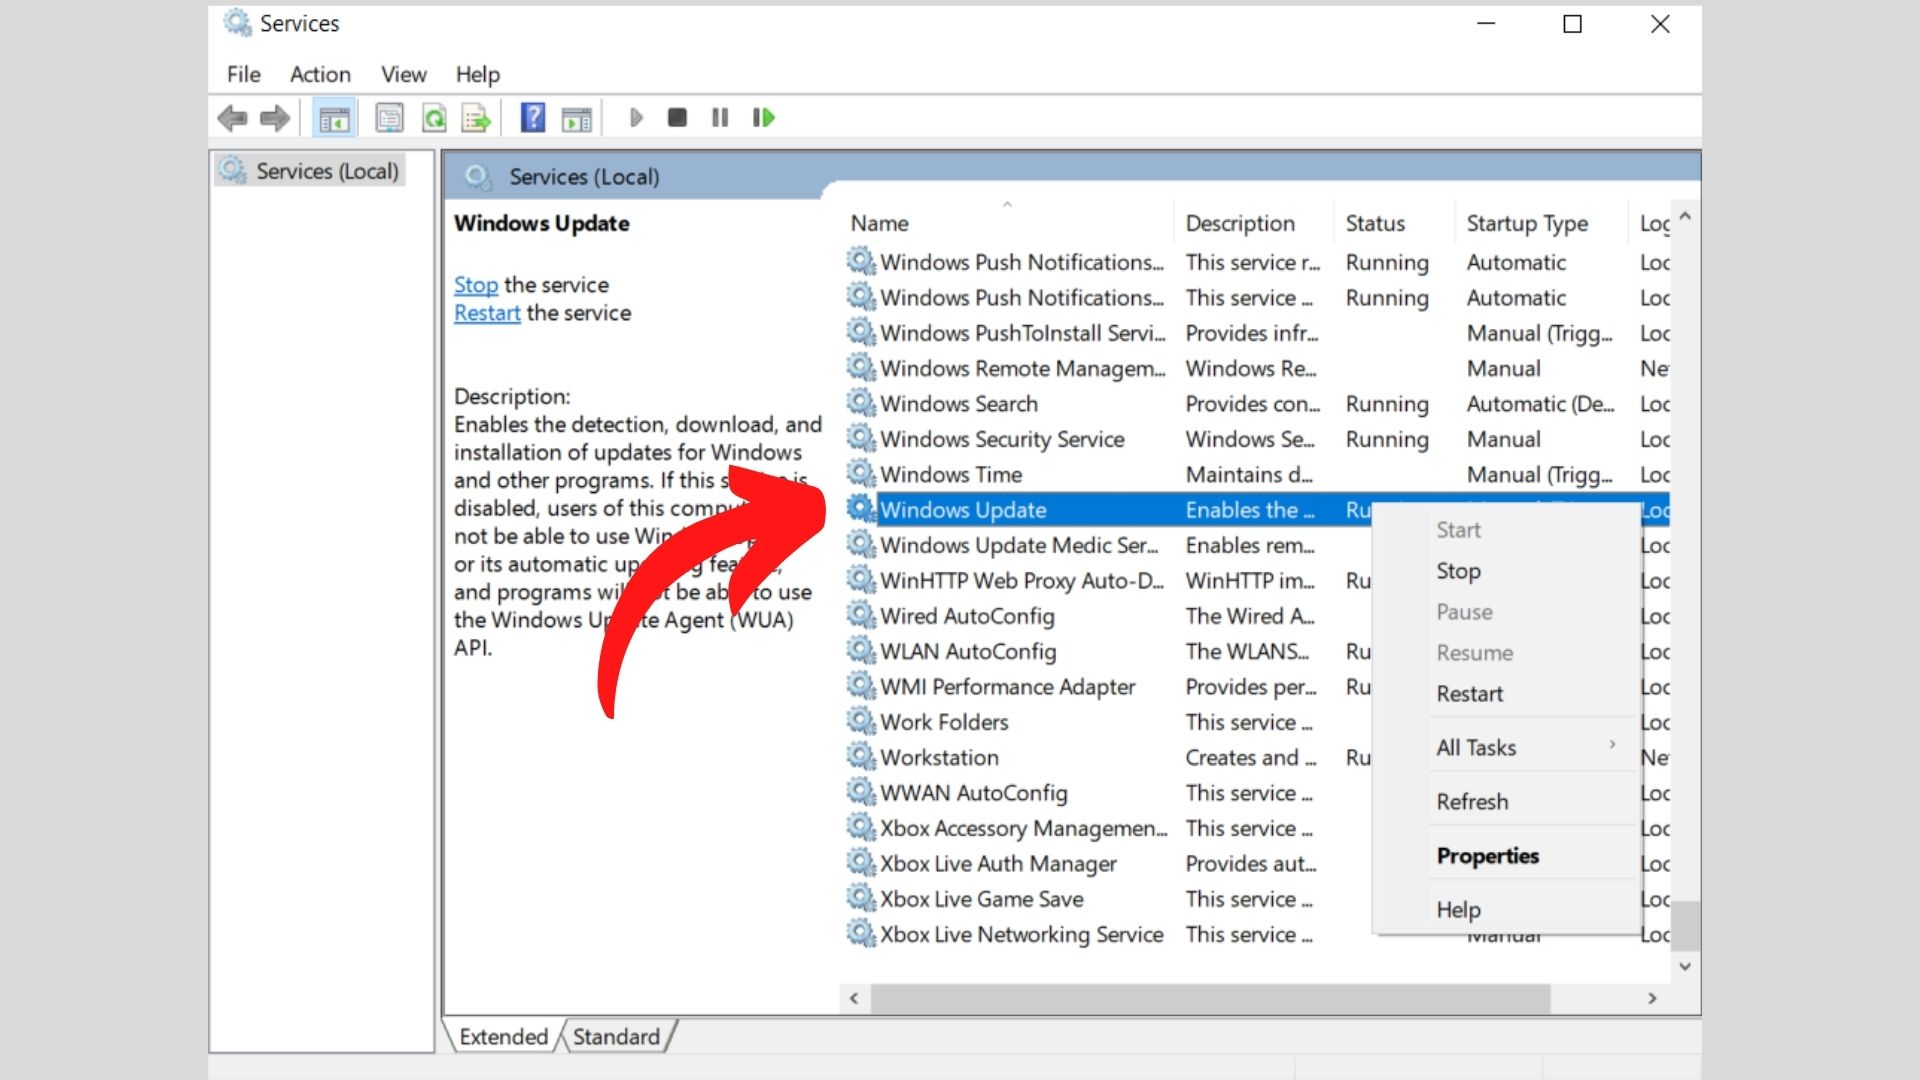Click the Pause Service toolbar icon

coord(720,118)
